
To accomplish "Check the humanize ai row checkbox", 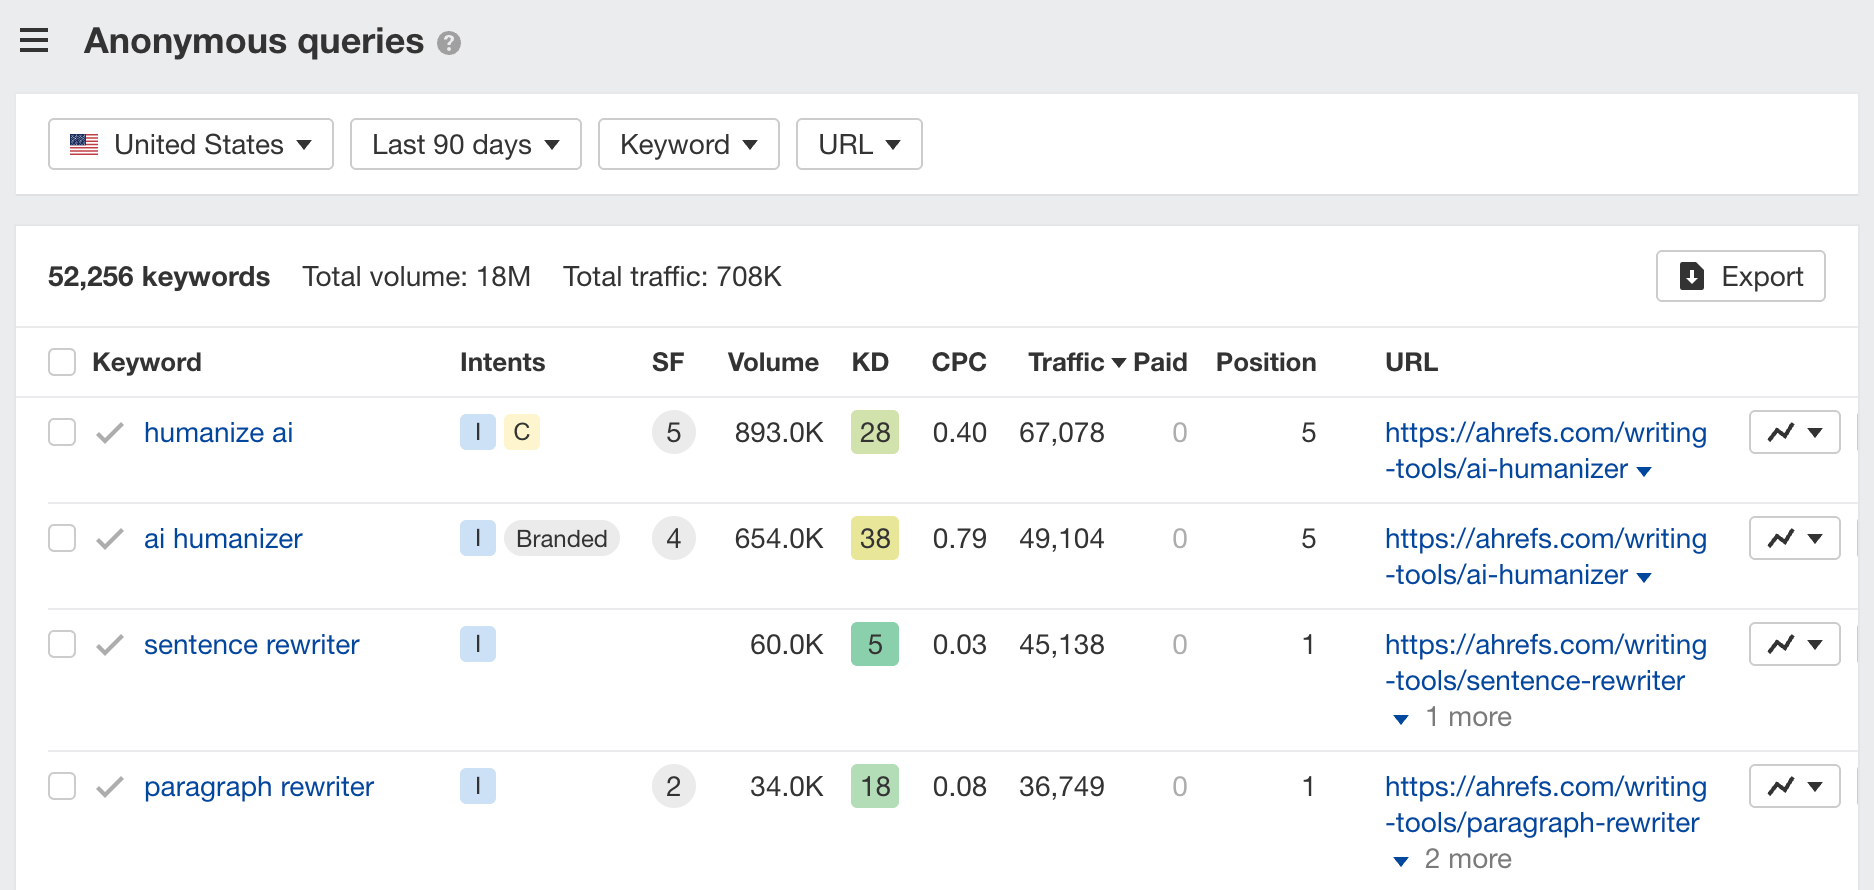I will pyautogui.click(x=62, y=433).
